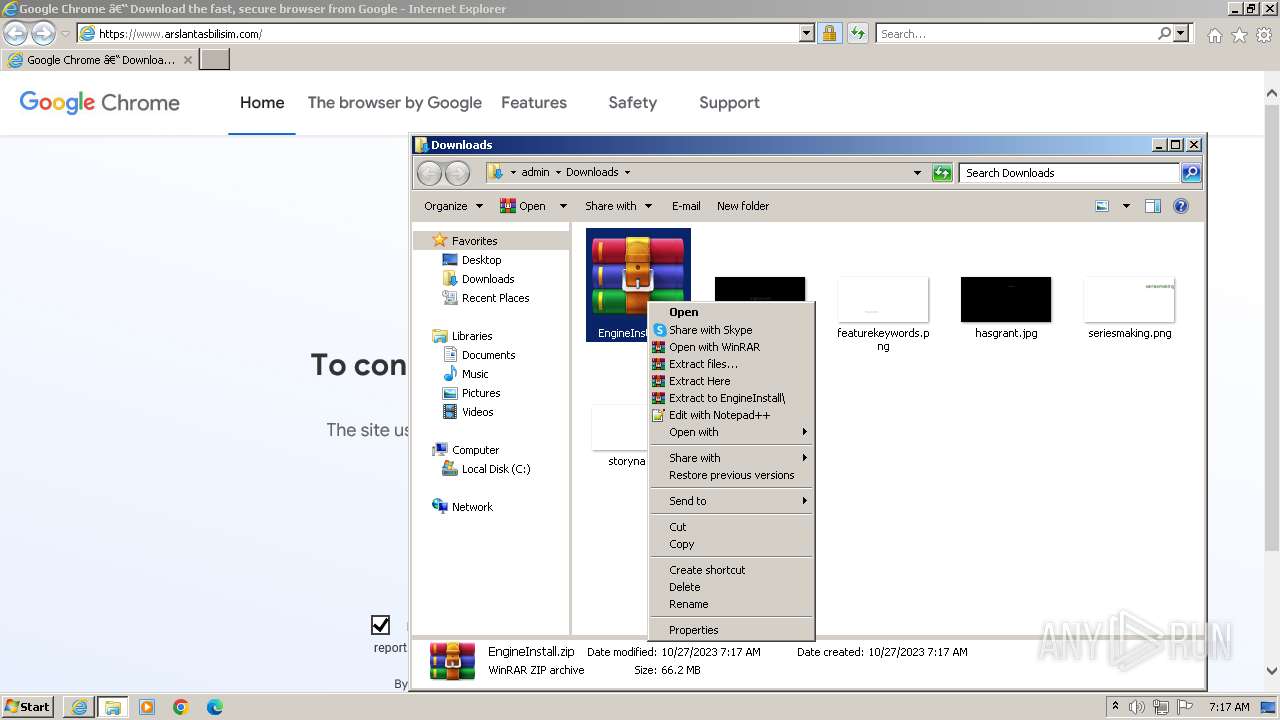
Task: Select Extract to EngineInstall\
Action: tap(731, 398)
